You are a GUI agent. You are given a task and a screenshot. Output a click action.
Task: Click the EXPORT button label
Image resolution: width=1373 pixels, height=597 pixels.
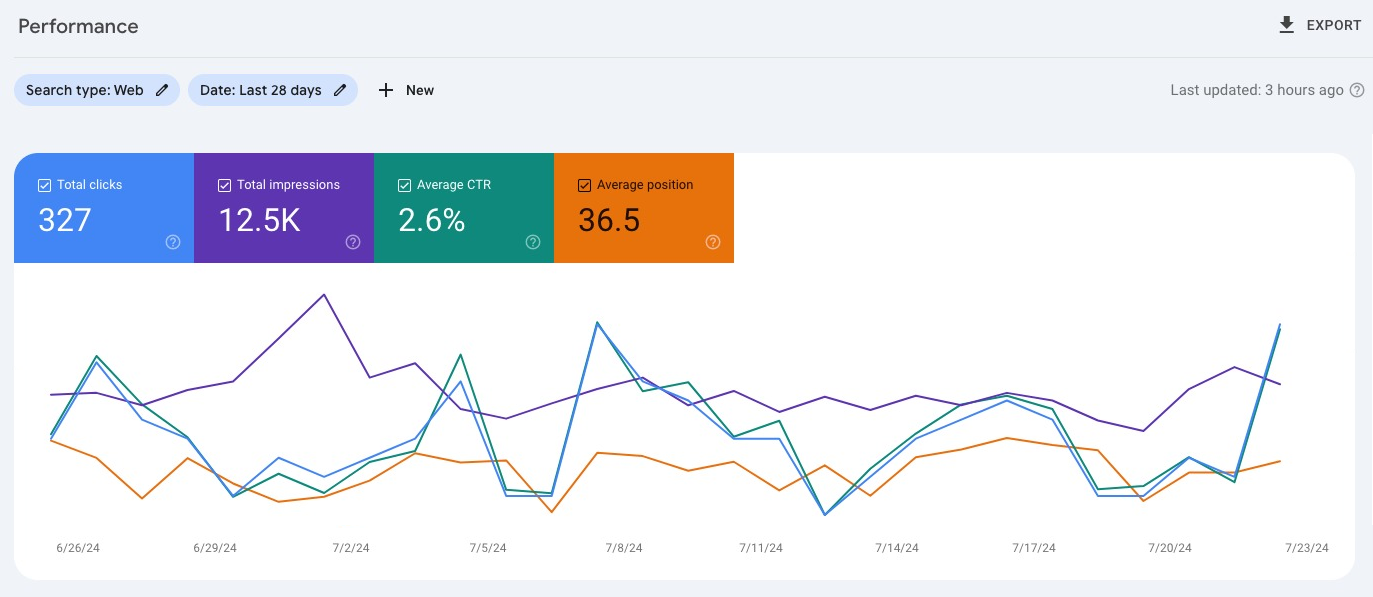click(1334, 25)
